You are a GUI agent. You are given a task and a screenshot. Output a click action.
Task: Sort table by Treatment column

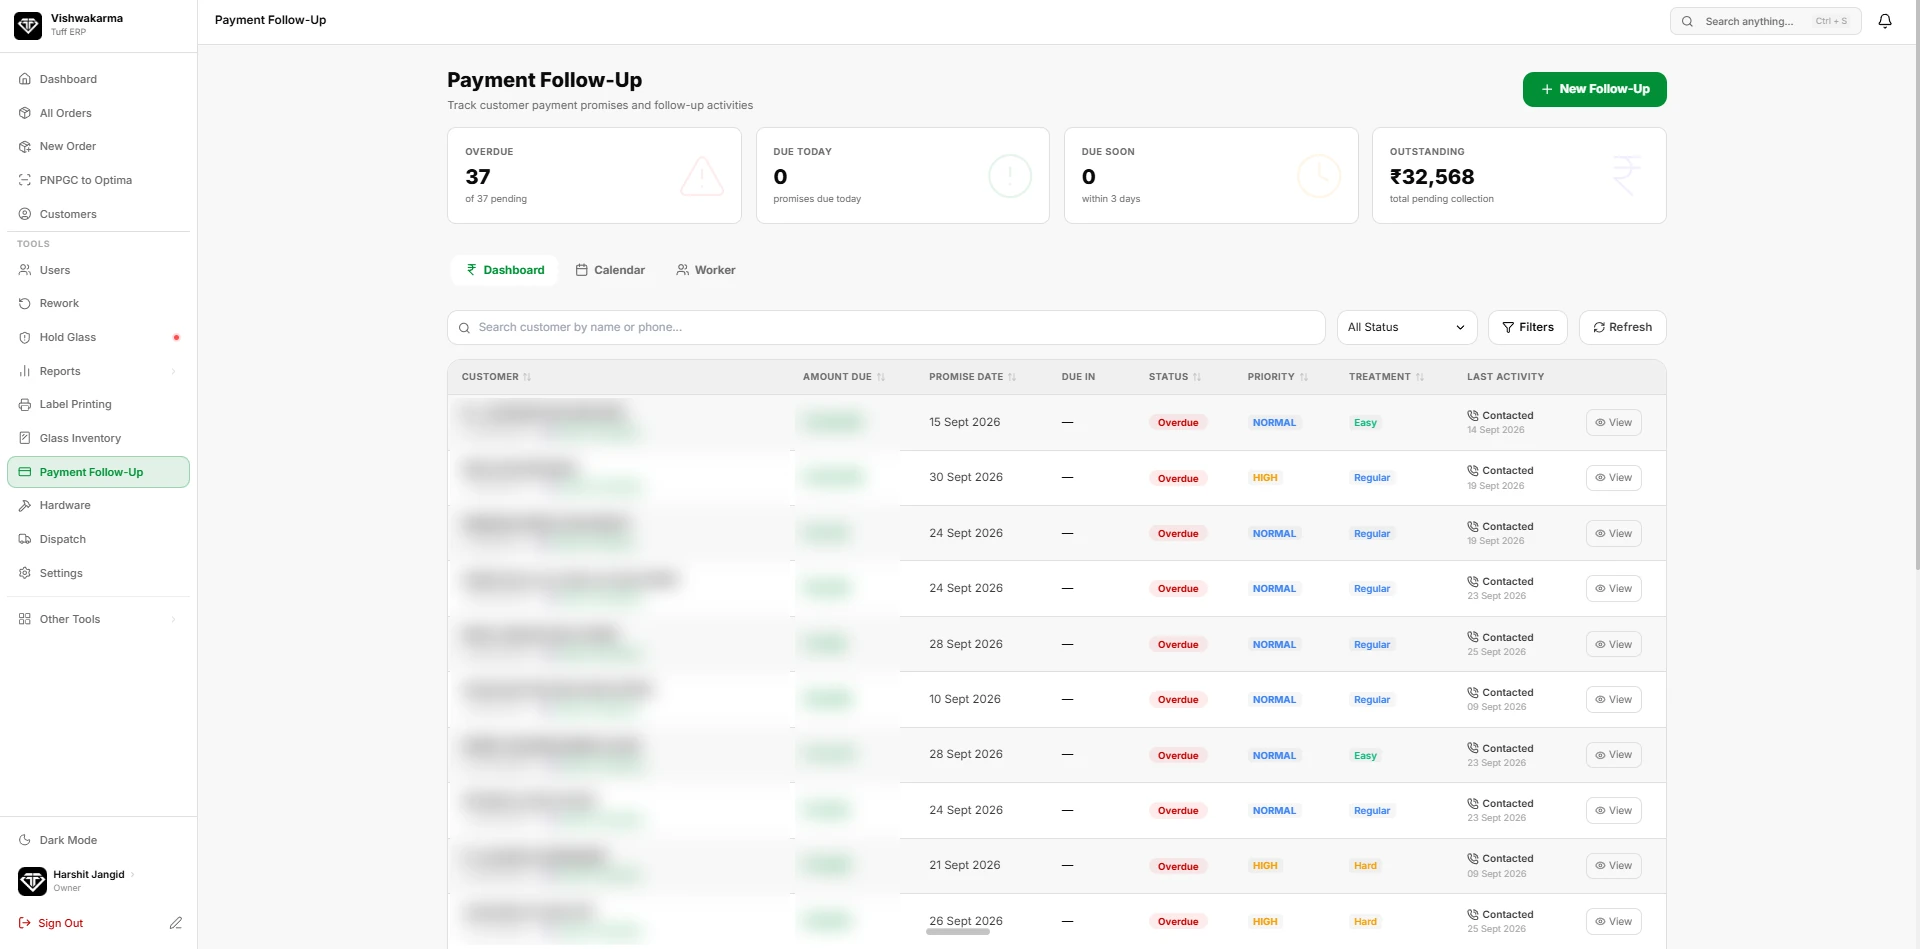coord(1386,377)
